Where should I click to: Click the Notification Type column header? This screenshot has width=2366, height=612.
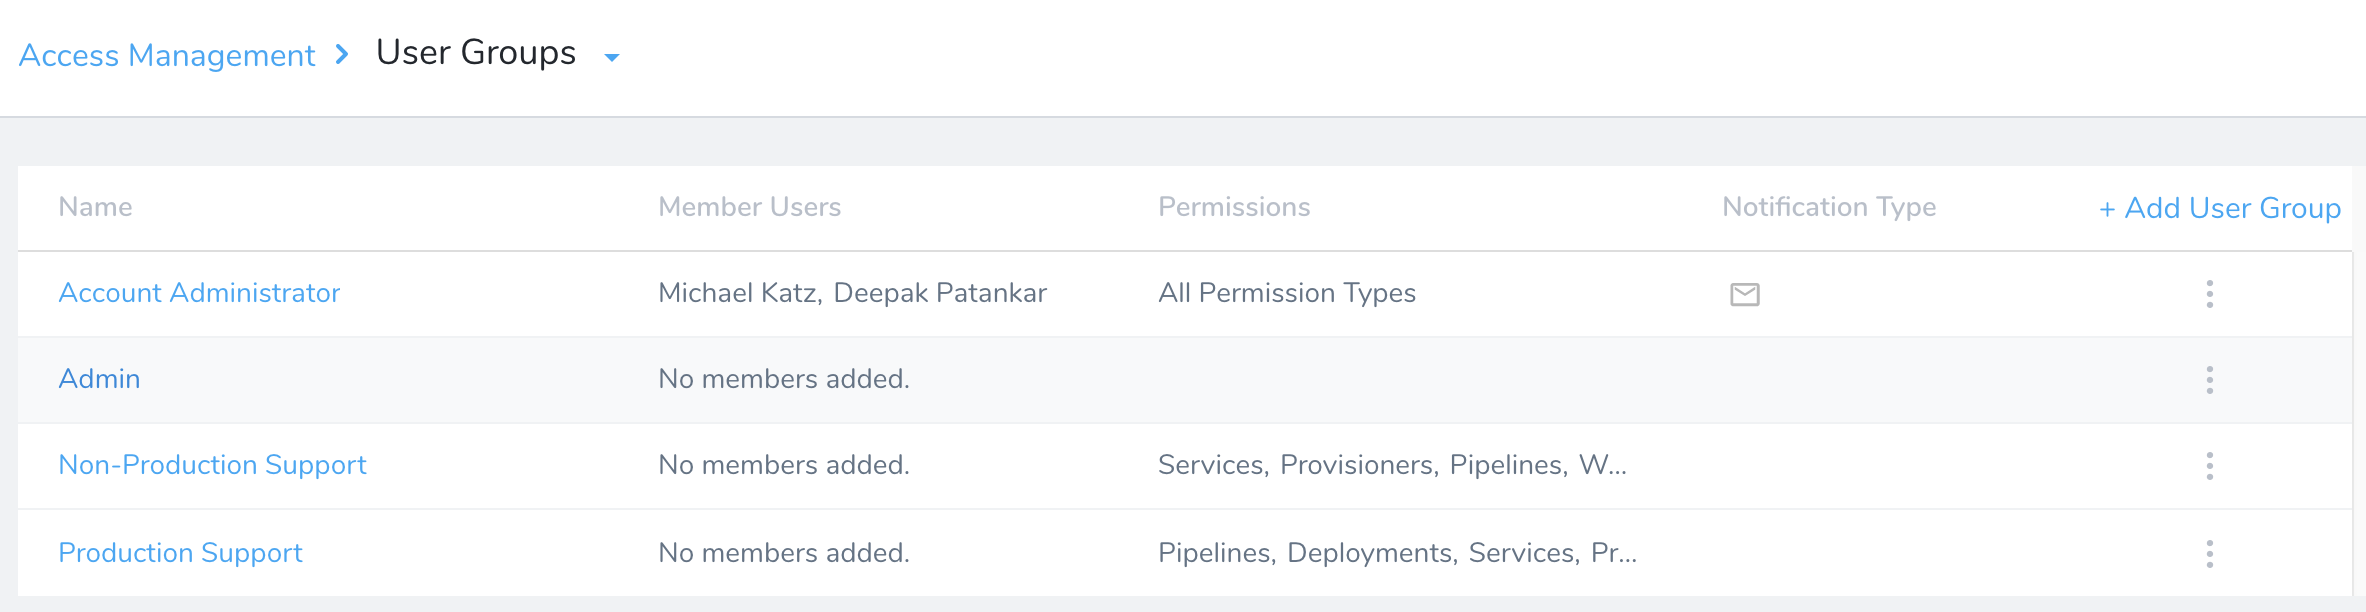(1829, 207)
